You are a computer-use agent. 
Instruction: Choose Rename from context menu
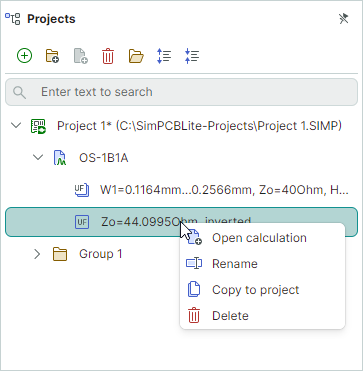(262, 264)
